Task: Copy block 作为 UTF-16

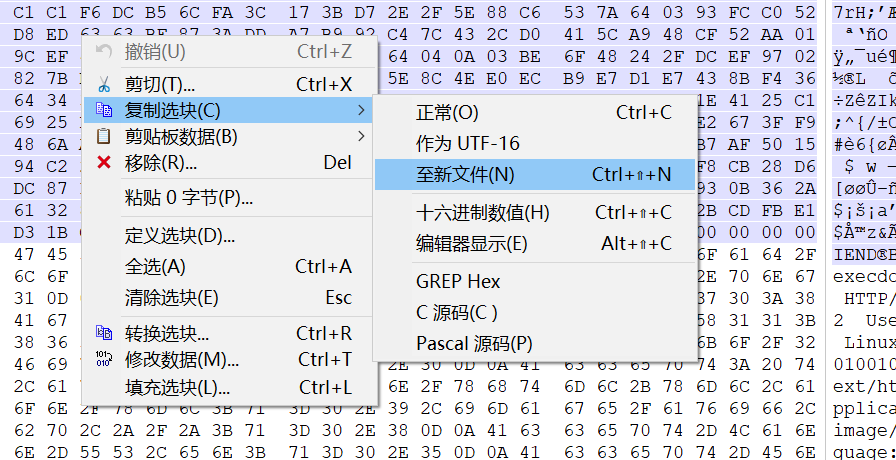Action: [468, 143]
